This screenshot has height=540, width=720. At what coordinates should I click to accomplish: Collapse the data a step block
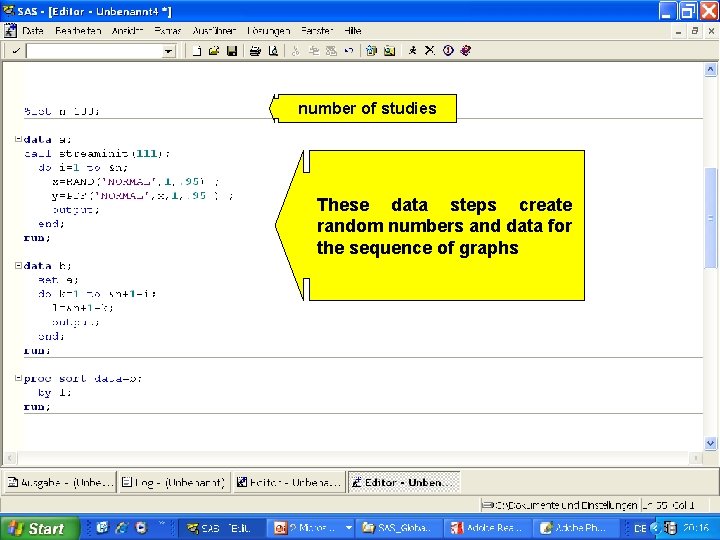click(18, 139)
